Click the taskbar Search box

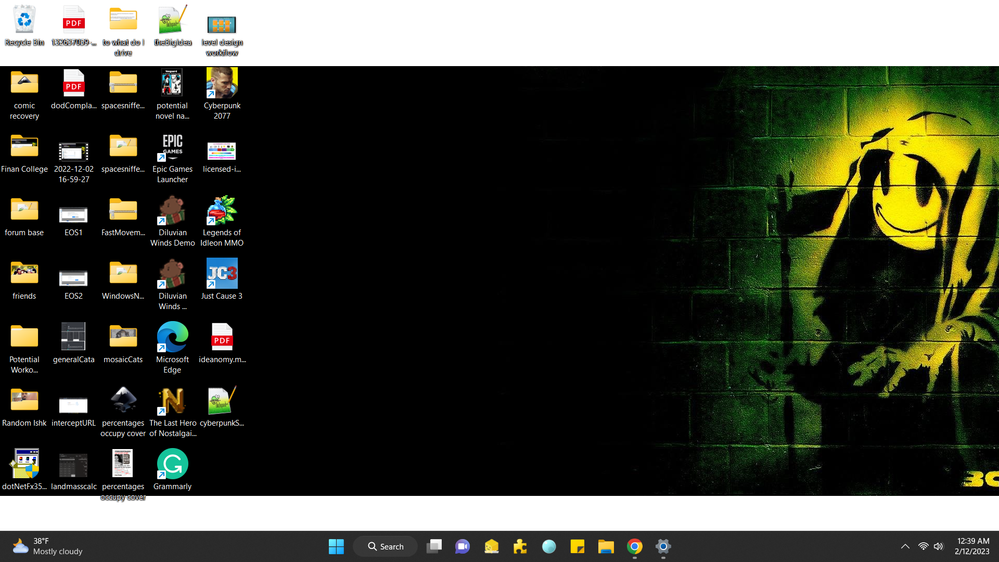386,546
